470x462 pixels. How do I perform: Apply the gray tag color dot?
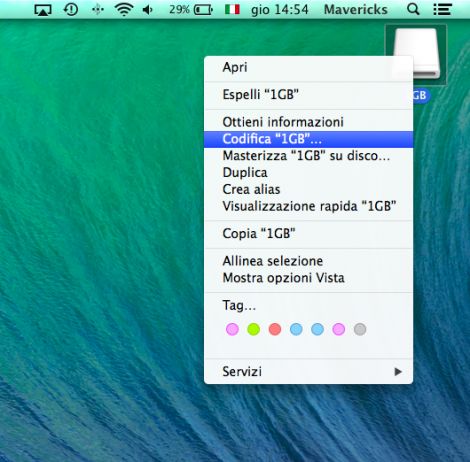point(360,329)
